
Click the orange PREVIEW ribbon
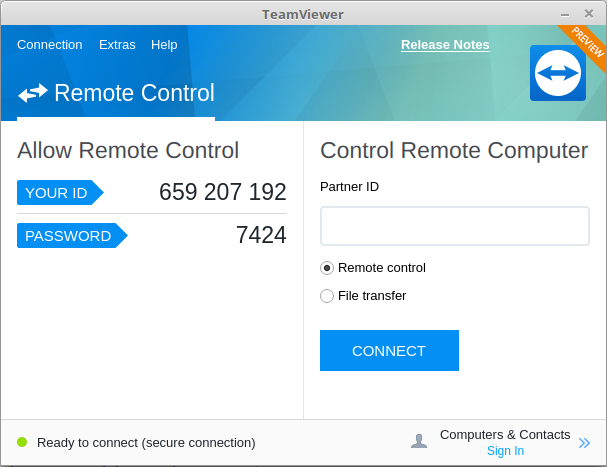pos(586,45)
